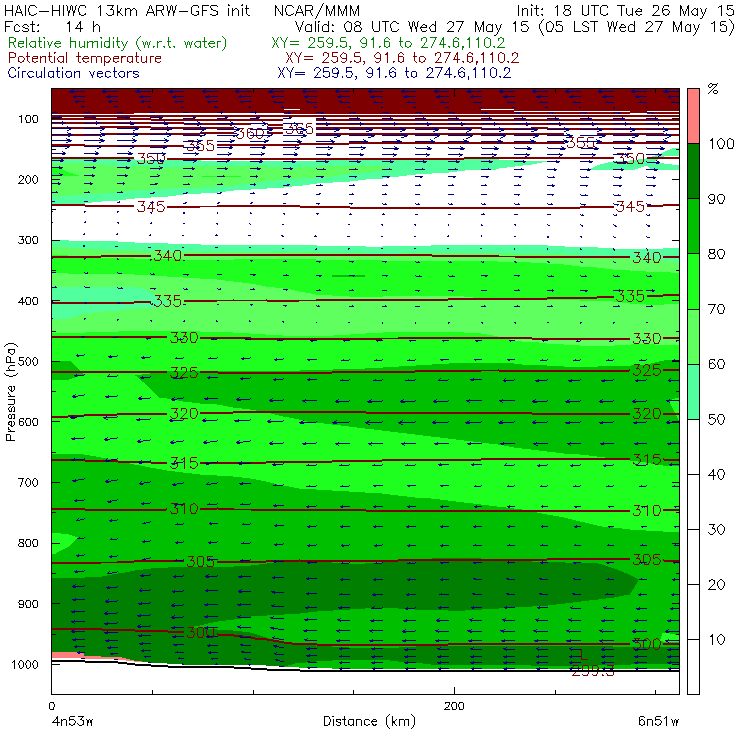Image resolution: width=740 pixels, height=740 pixels.
Task: Click the '600' pressure axis label
Action: (x=28, y=422)
